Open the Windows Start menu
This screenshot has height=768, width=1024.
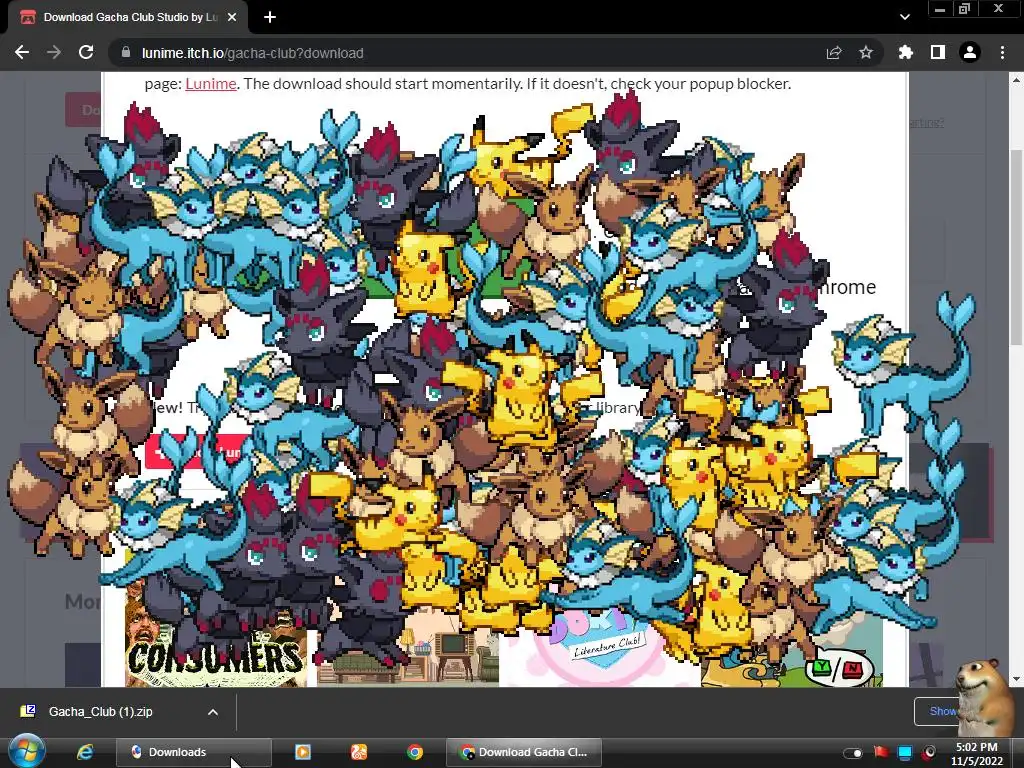(26, 751)
